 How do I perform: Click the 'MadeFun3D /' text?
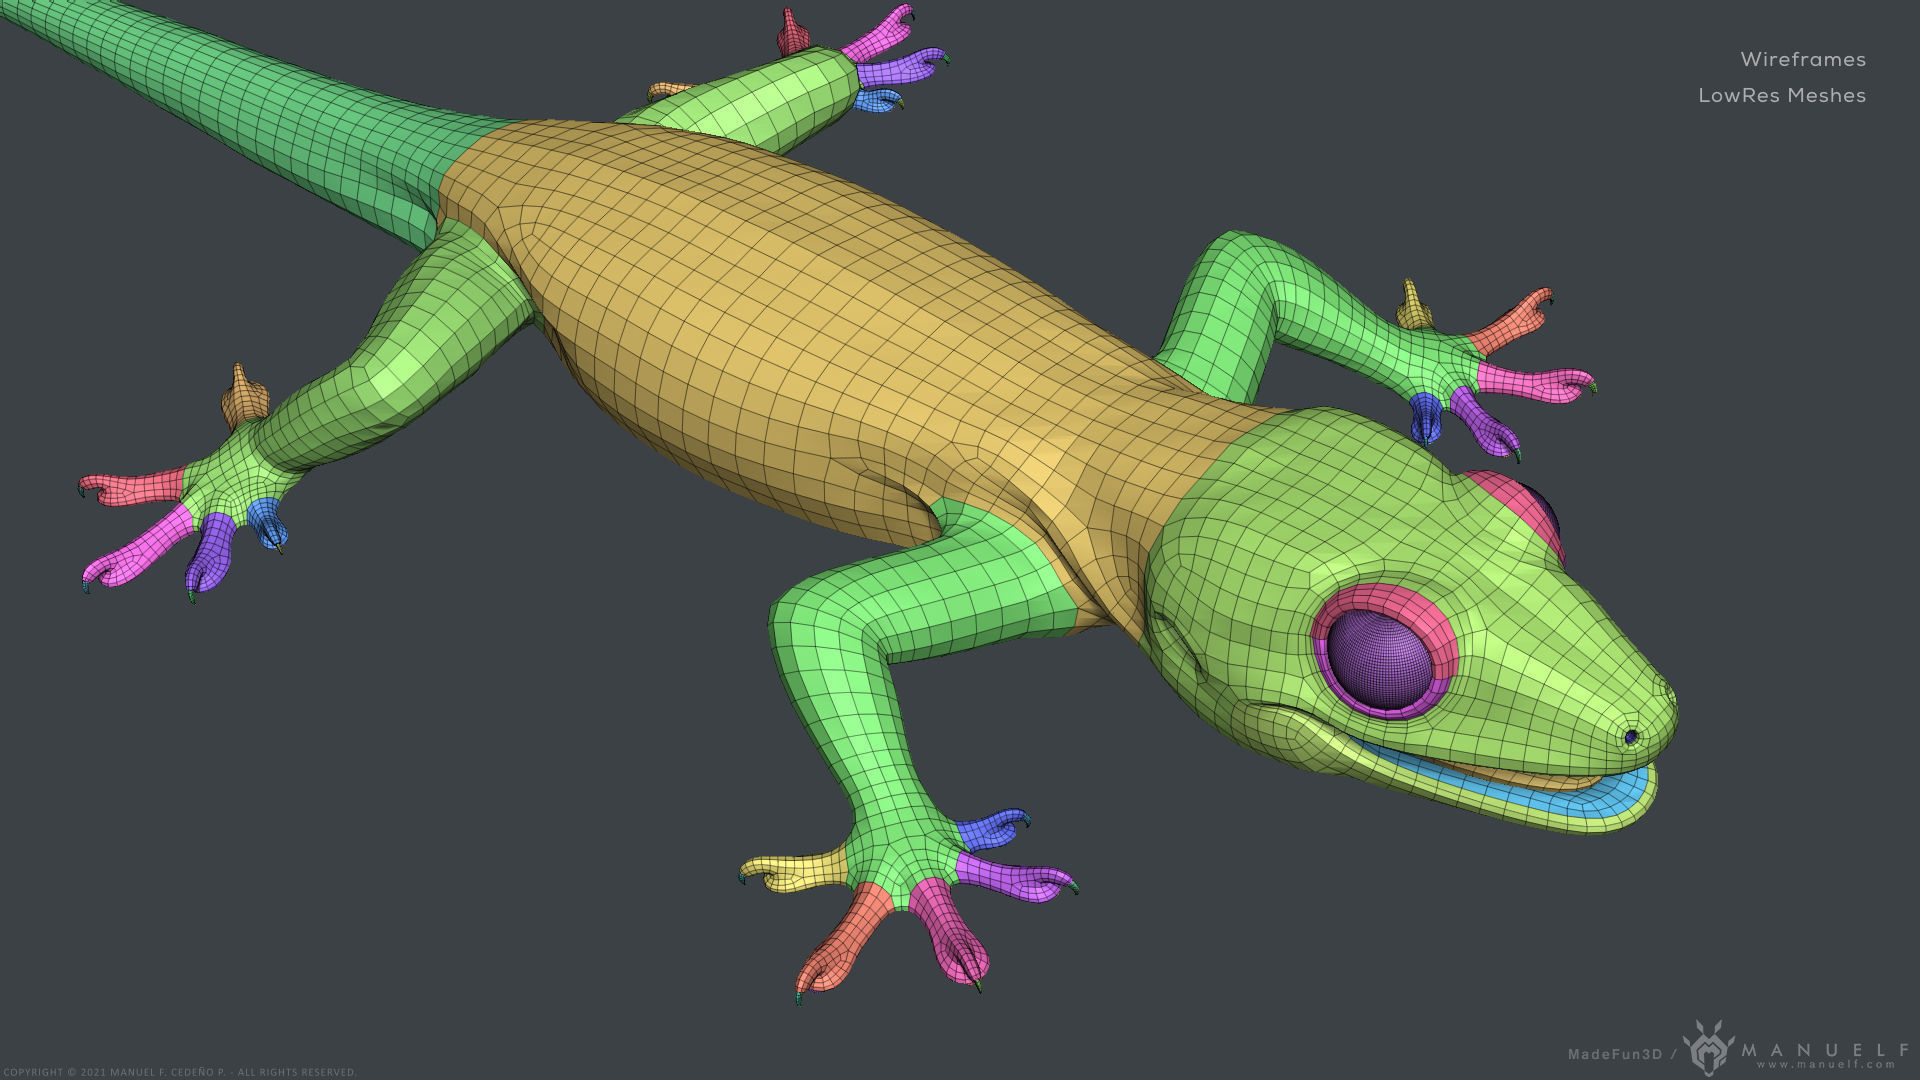click(1621, 1054)
